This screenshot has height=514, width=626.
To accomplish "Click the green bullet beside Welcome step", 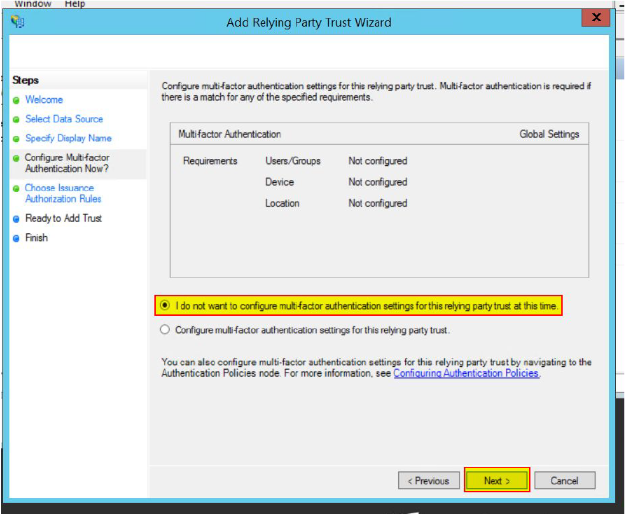I will (16, 100).
